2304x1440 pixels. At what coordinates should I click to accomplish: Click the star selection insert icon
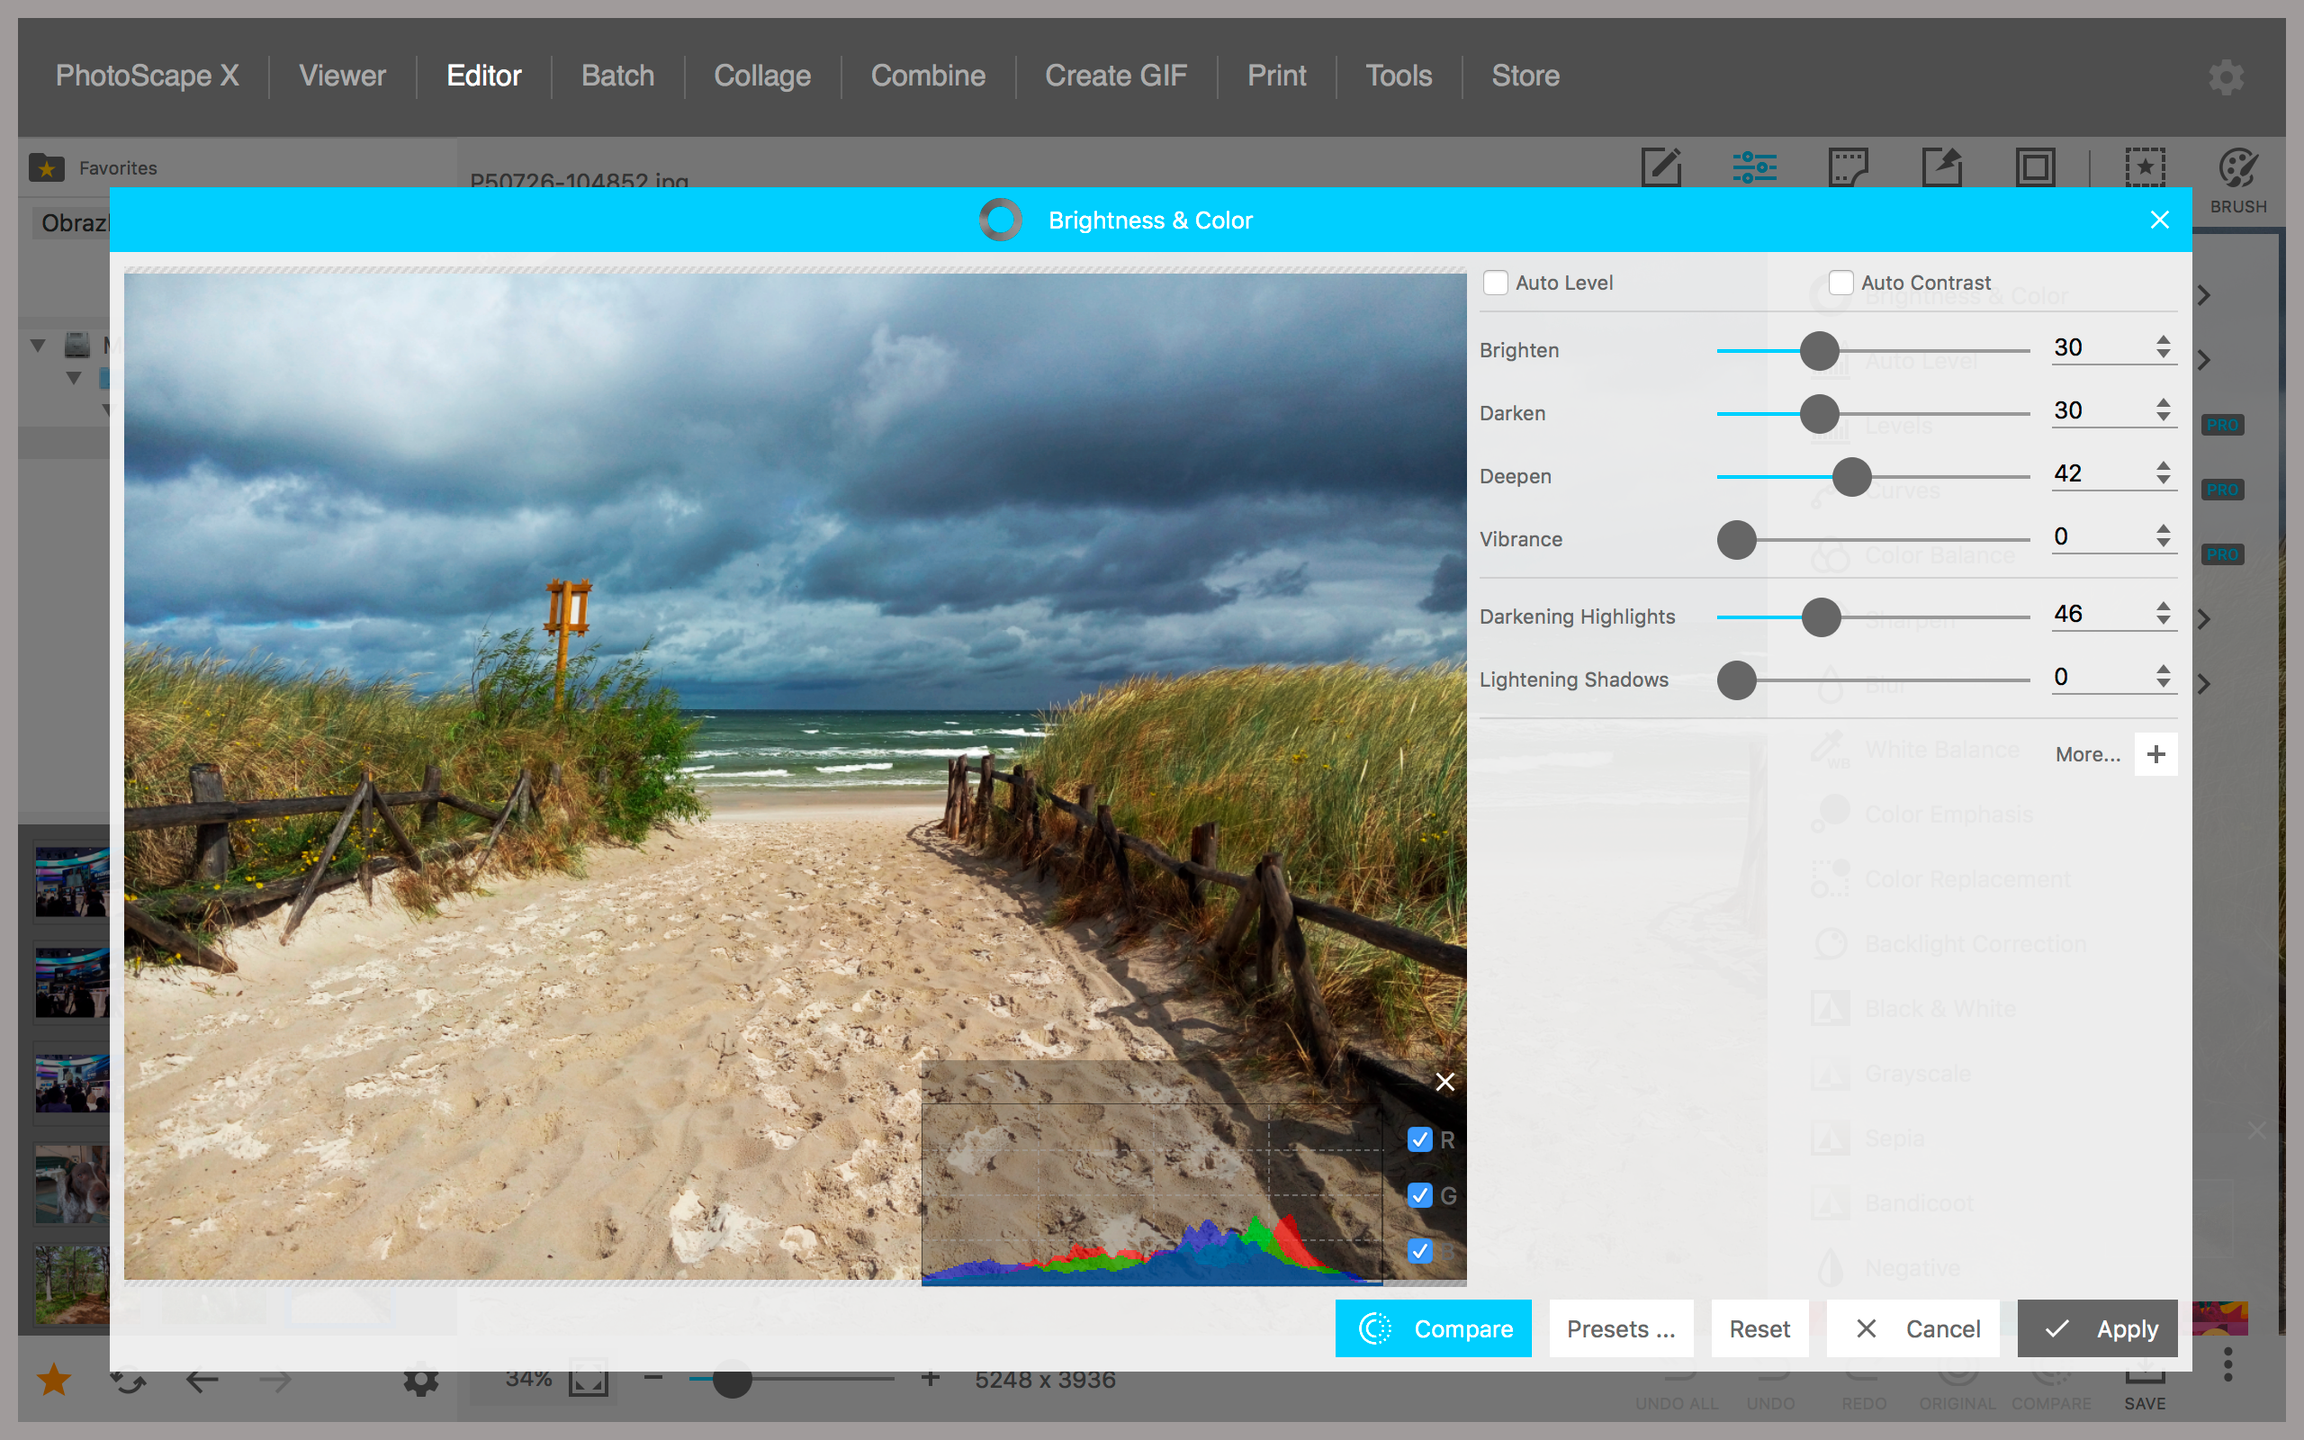2145,167
